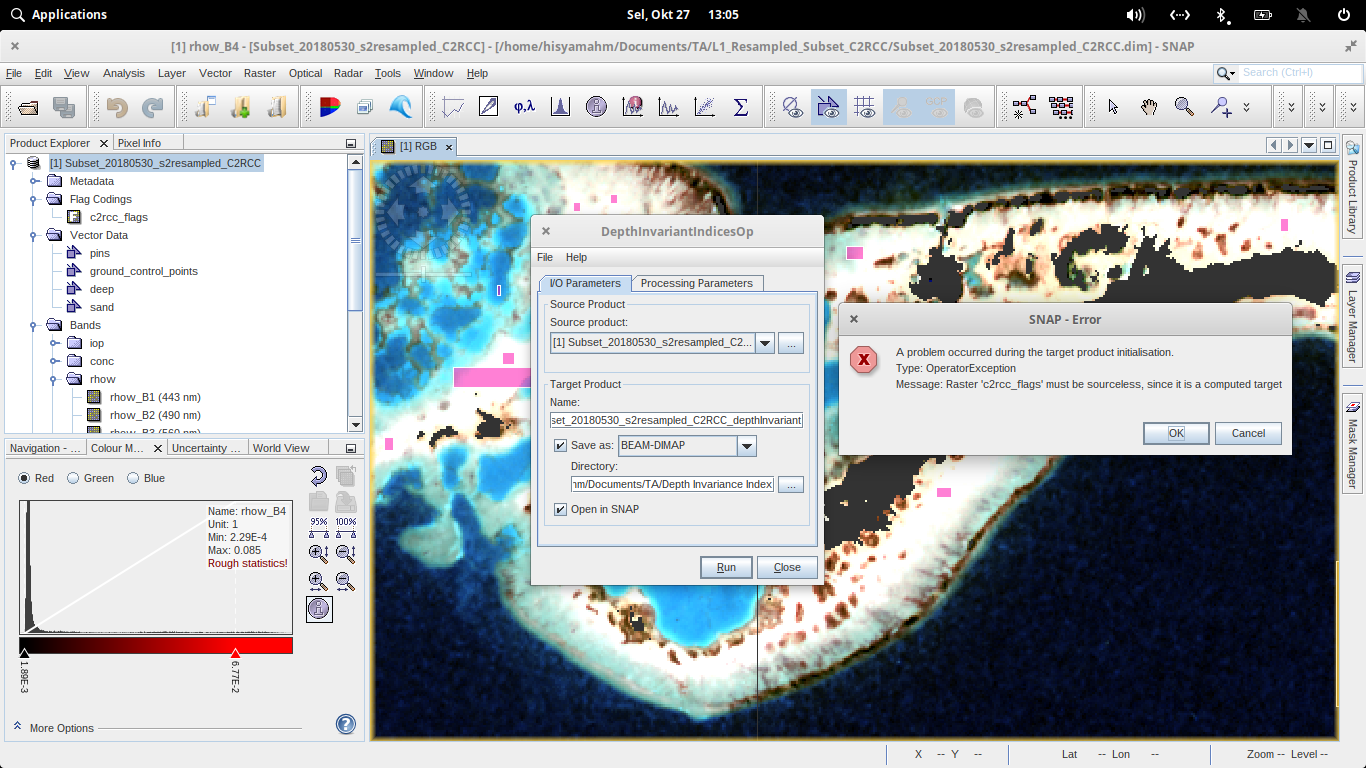Click the zoom-in vertical histogram icon
The image size is (1366, 768).
(x=319, y=553)
